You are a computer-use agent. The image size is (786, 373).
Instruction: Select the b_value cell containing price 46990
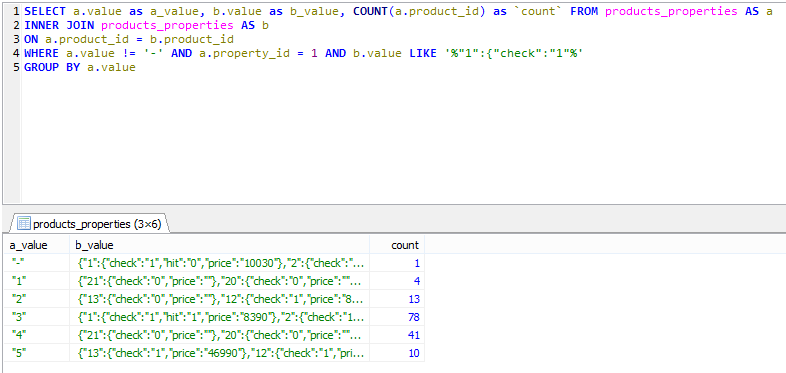click(x=220, y=353)
